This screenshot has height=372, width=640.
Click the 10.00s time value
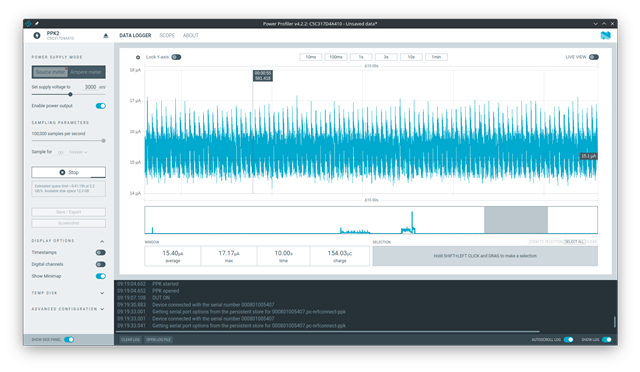point(283,253)
